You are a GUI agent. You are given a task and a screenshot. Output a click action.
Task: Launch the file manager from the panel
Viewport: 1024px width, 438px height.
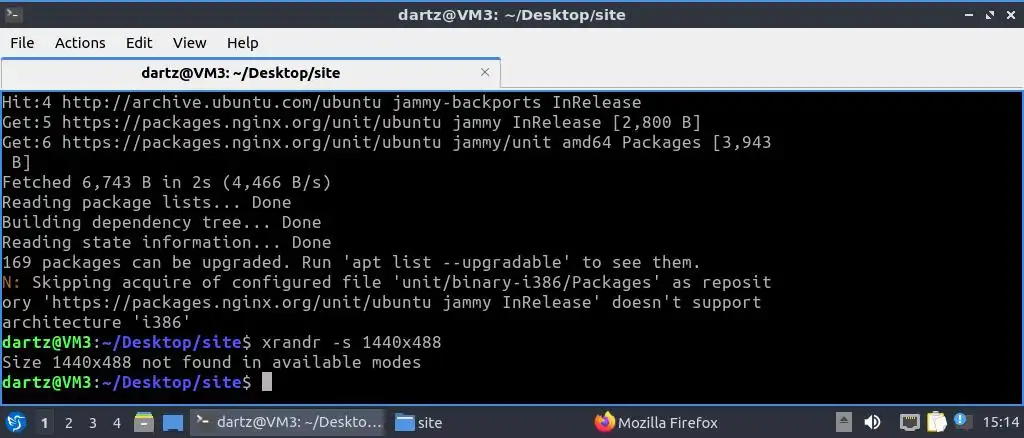point(144,422)
